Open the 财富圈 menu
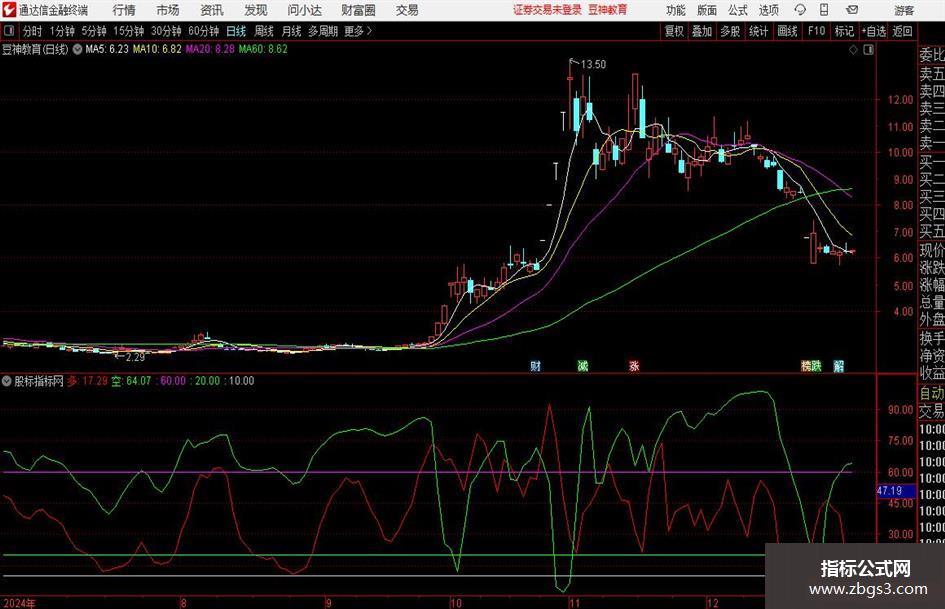This screenshot has width=945, height=609. [x=358, y=10]
